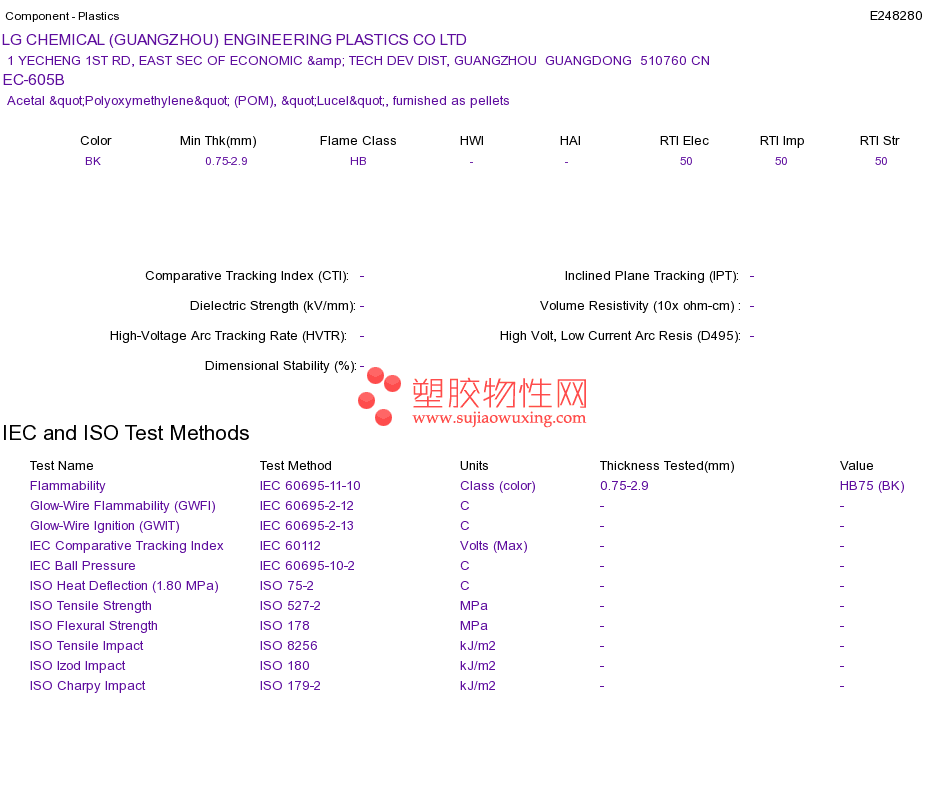950x800 pixels.
Task: Click High Volt, Low Current Arc Resis label
Action: tap(620, 336)
